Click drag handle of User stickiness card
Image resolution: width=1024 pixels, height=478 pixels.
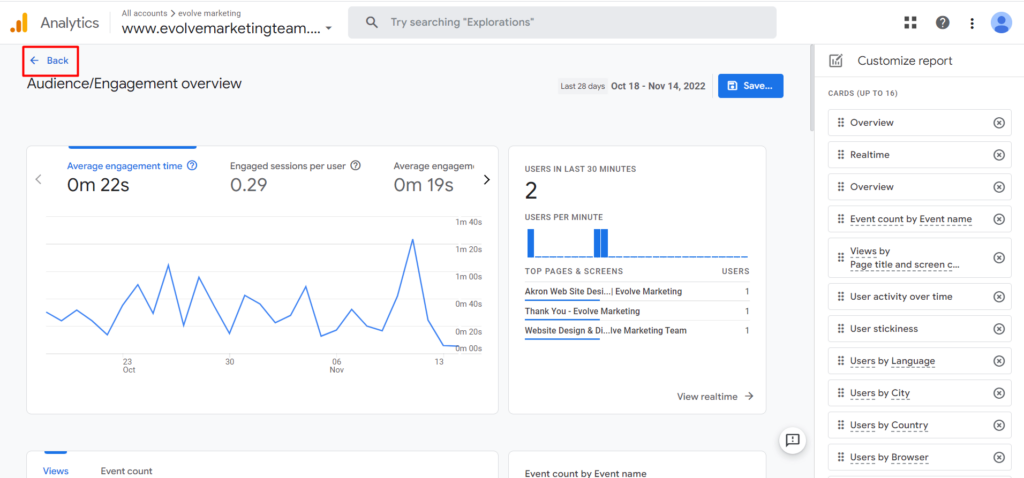840,328
